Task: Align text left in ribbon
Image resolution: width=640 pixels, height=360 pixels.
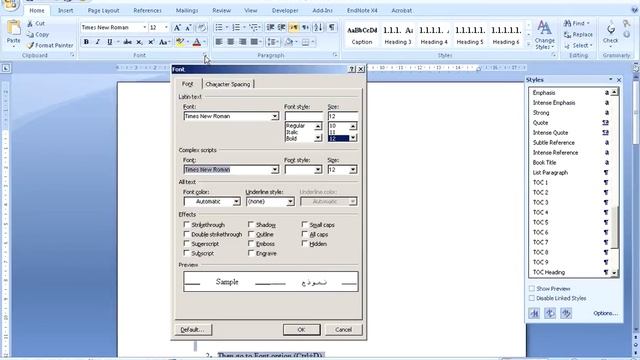Action: tap(219, 42)
